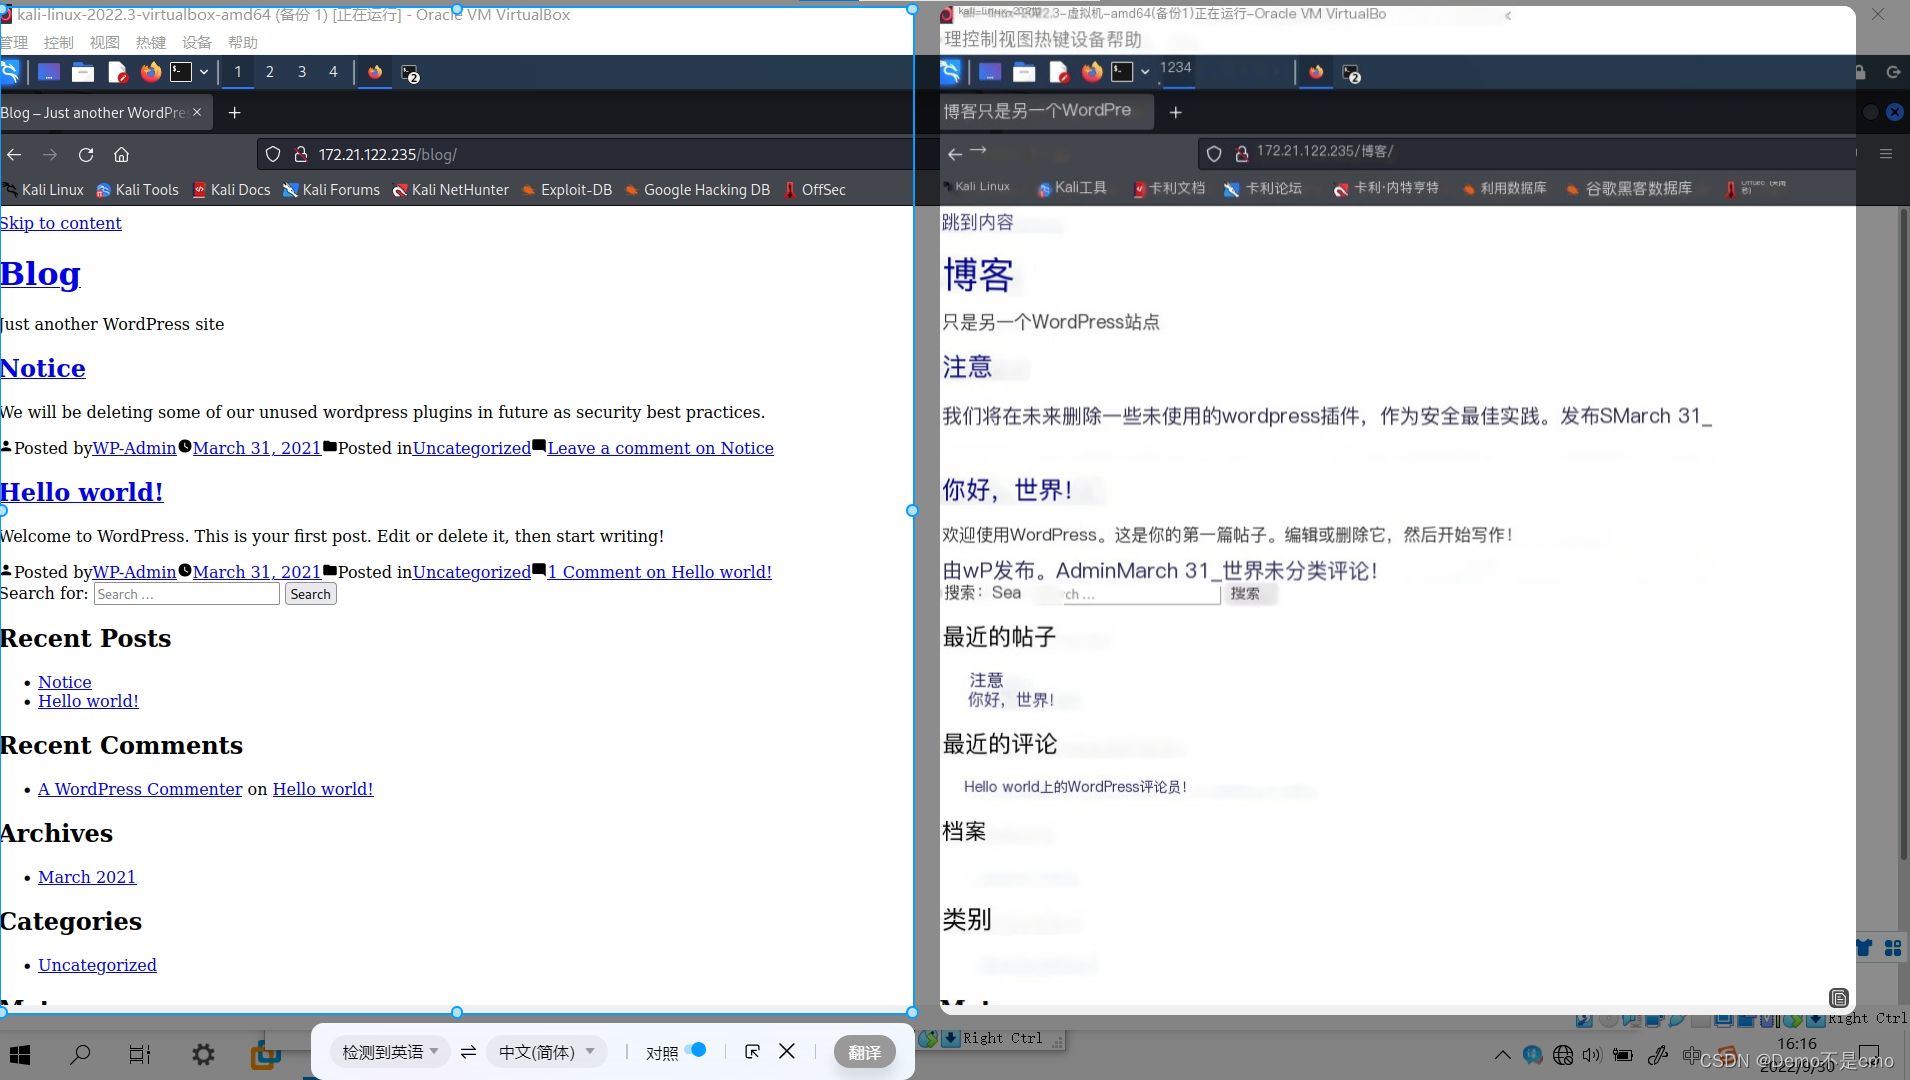Swap translation languages with arrows icon
The width and height of the screenshot is (1910, 1080).
coord(468,1052)
